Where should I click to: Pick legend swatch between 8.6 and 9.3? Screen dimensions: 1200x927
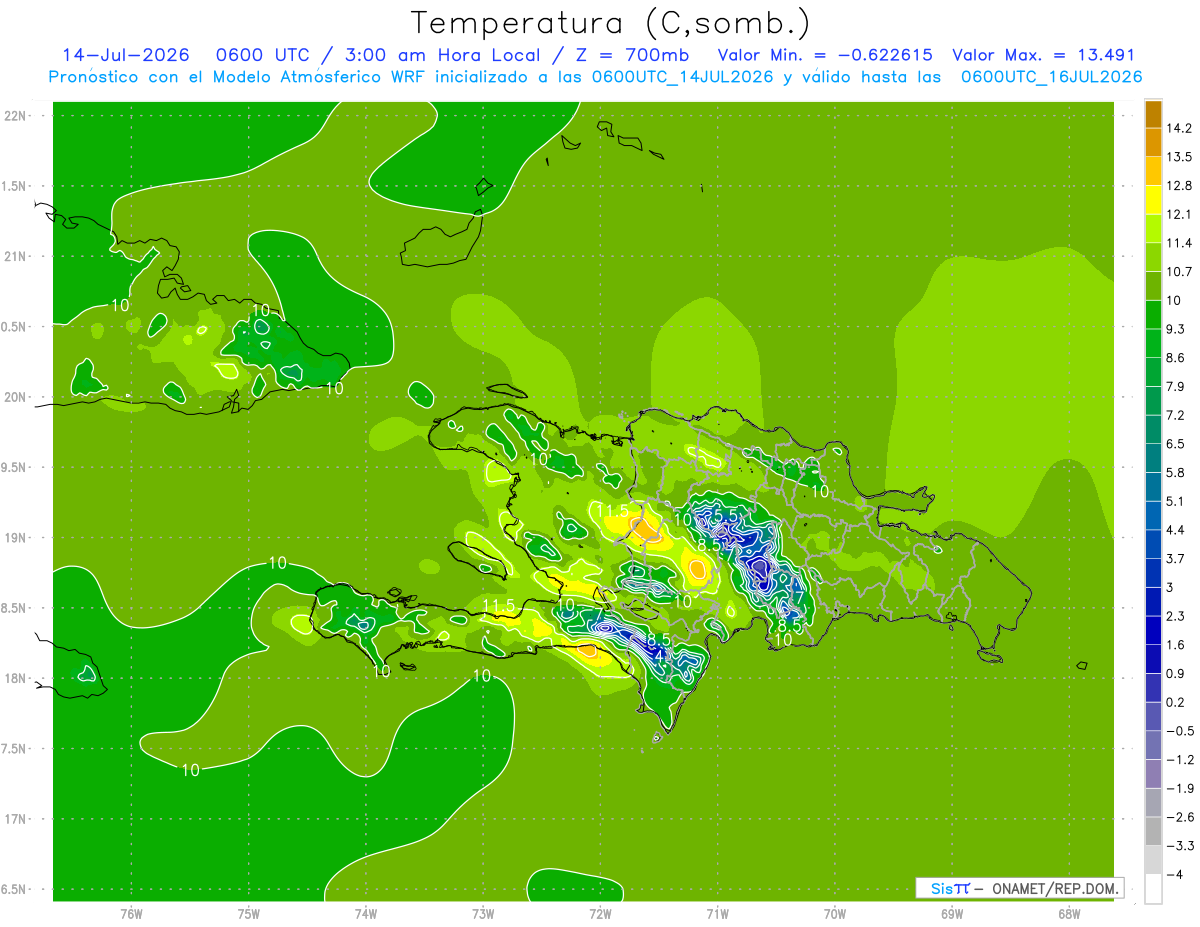tap(1153, 343)
